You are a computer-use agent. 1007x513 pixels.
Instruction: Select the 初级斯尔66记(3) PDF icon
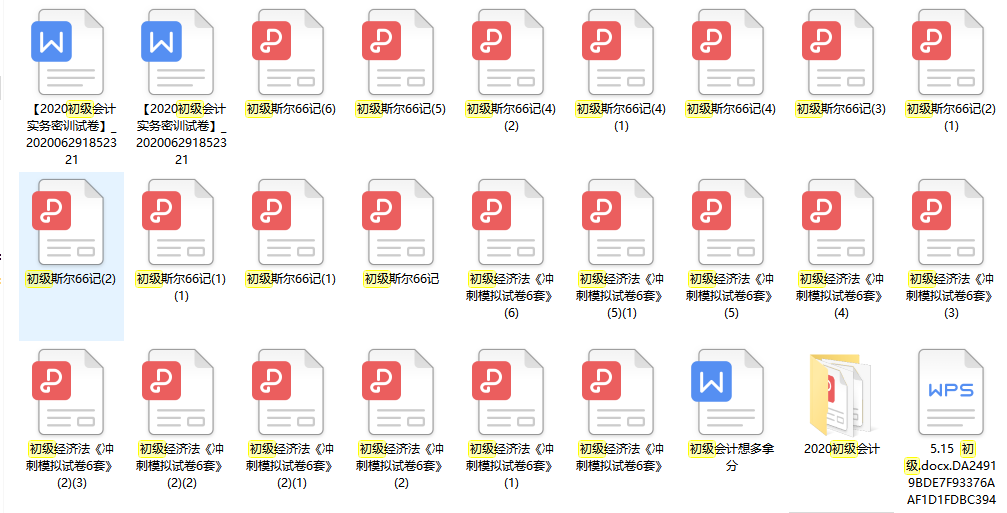(x=837, y=52)
